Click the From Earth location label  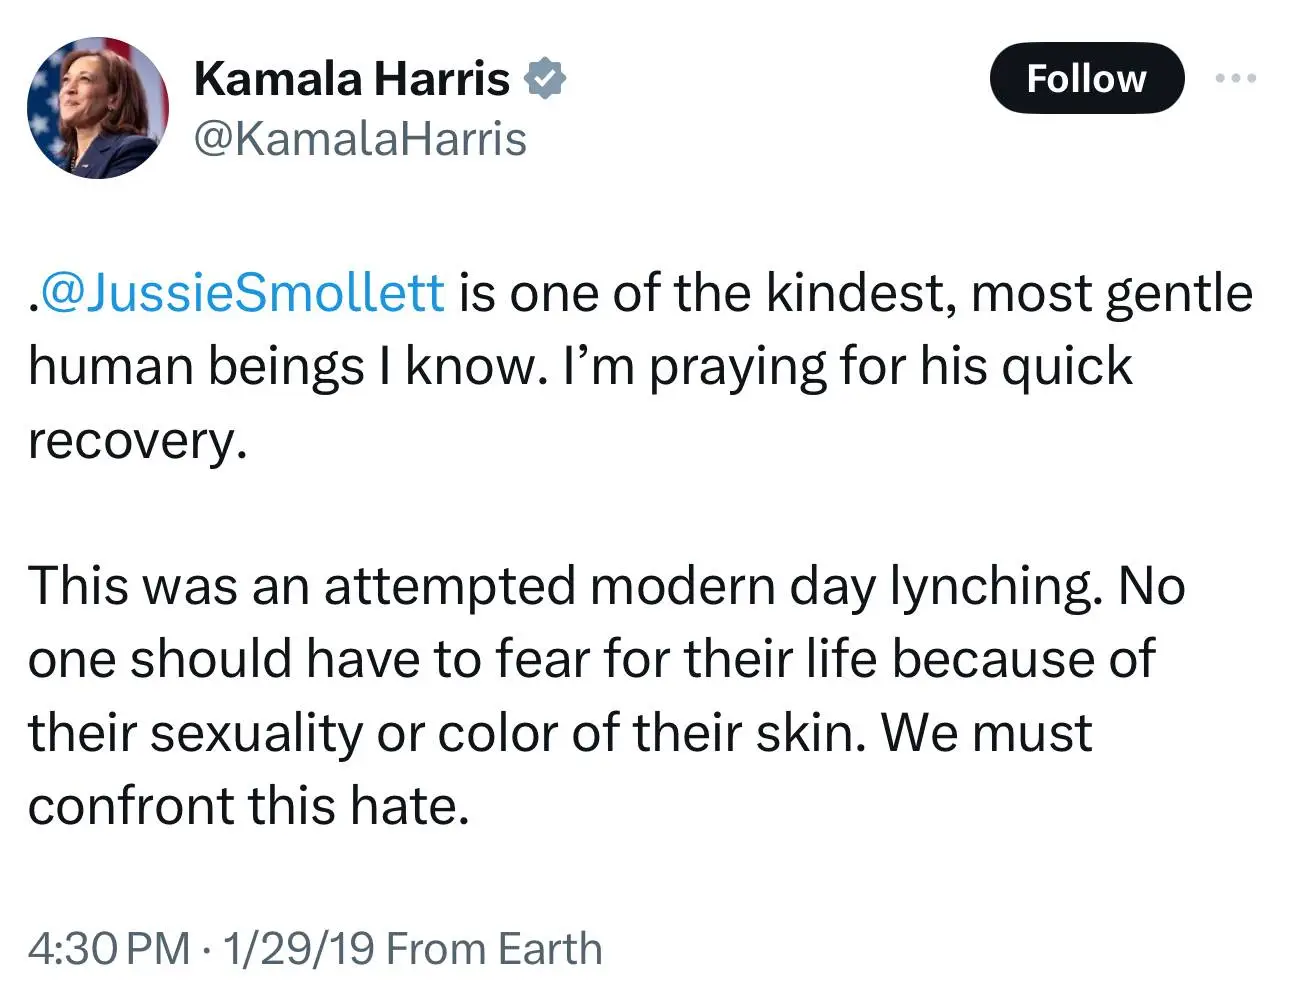click(494, 948)
